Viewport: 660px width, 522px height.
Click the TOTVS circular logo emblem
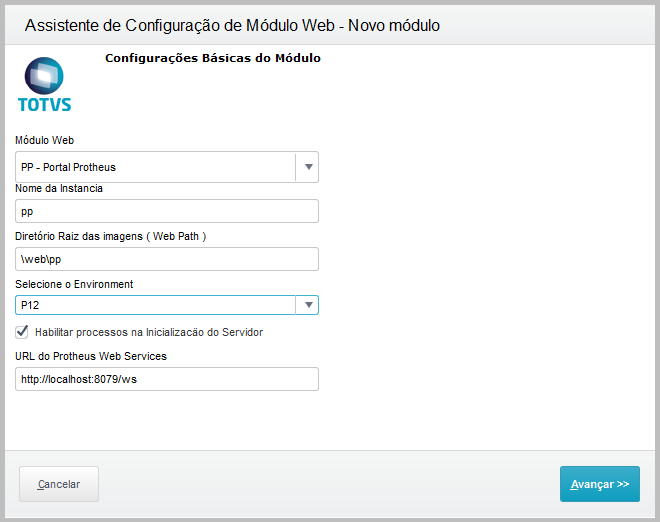click(44, 76)
